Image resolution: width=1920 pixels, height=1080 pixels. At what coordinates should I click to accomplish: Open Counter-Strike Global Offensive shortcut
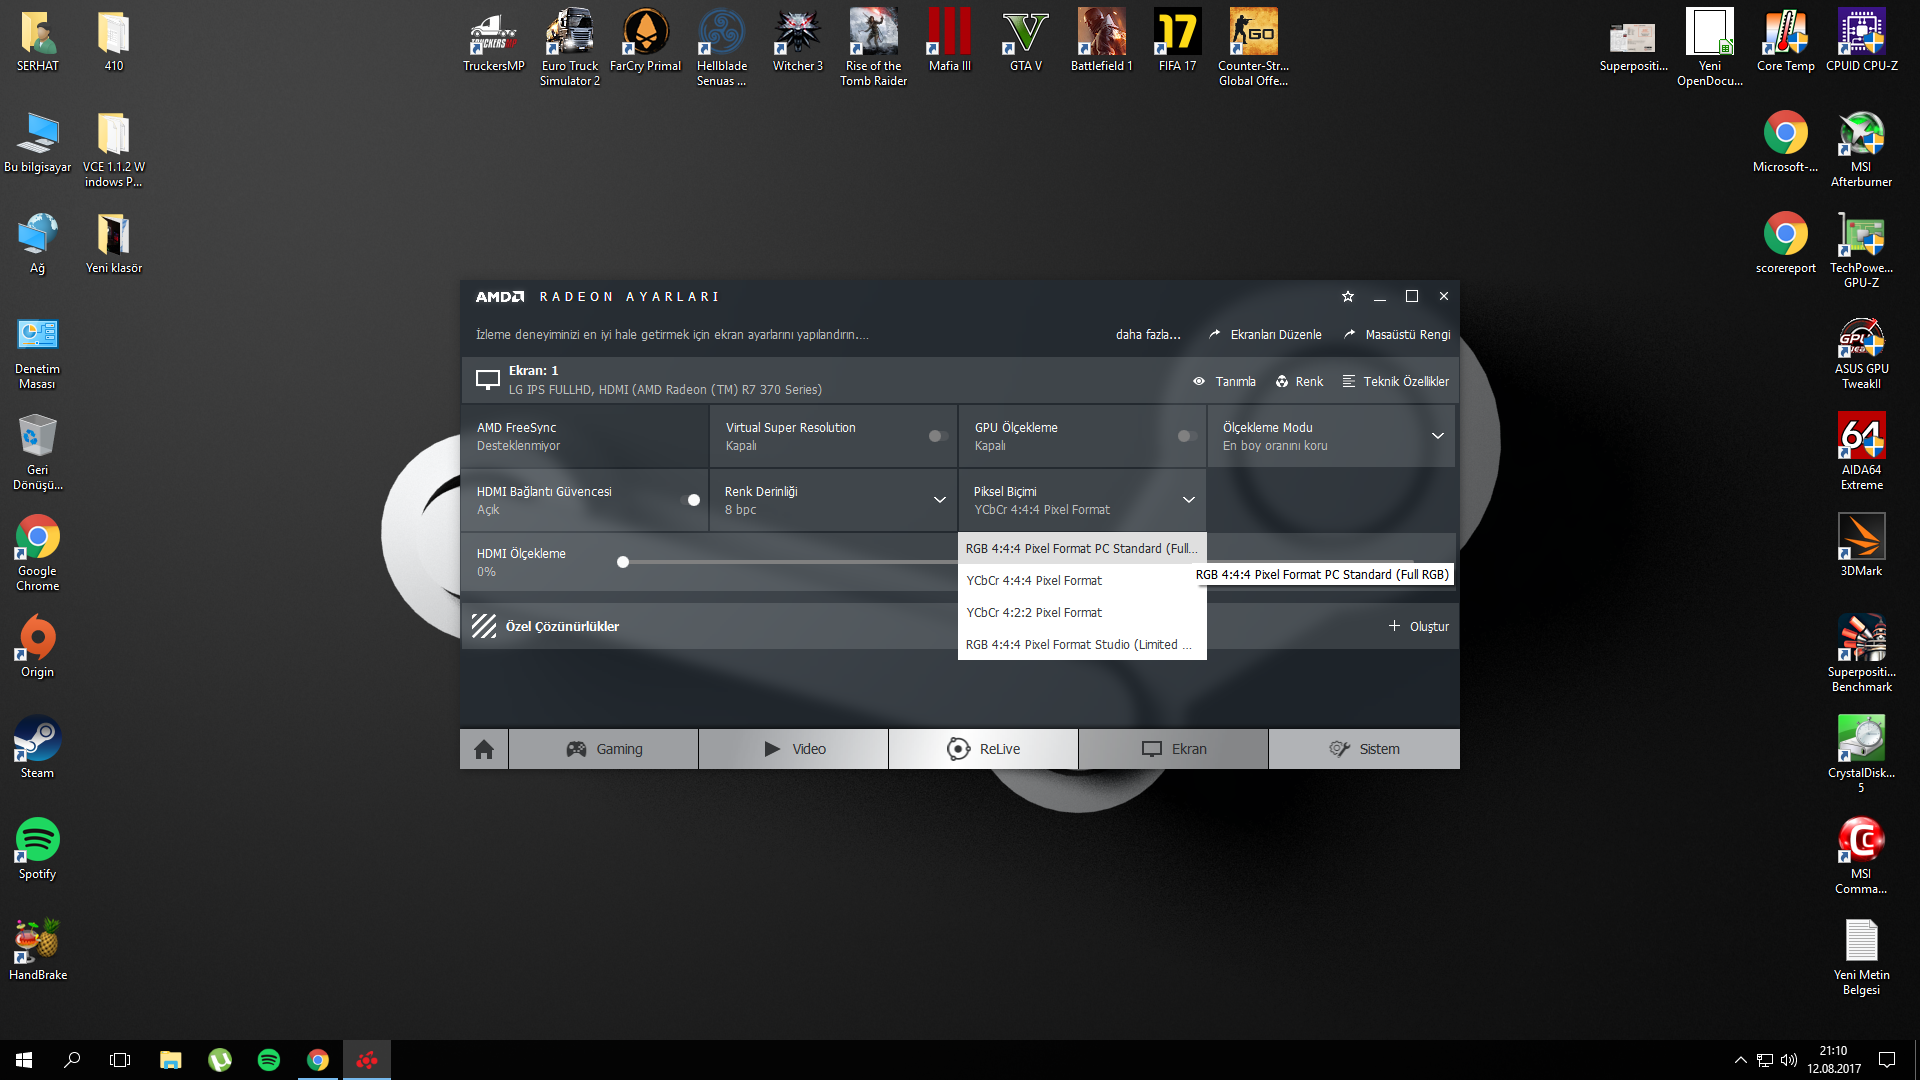(1254, 48)
